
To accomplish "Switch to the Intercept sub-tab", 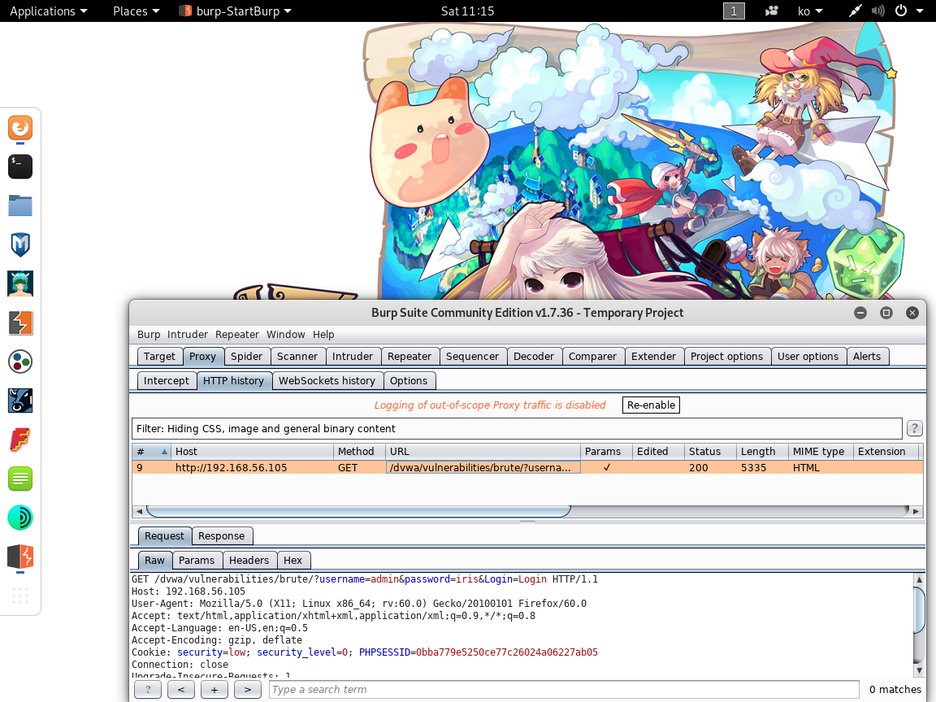I will (x=166, y=381).
